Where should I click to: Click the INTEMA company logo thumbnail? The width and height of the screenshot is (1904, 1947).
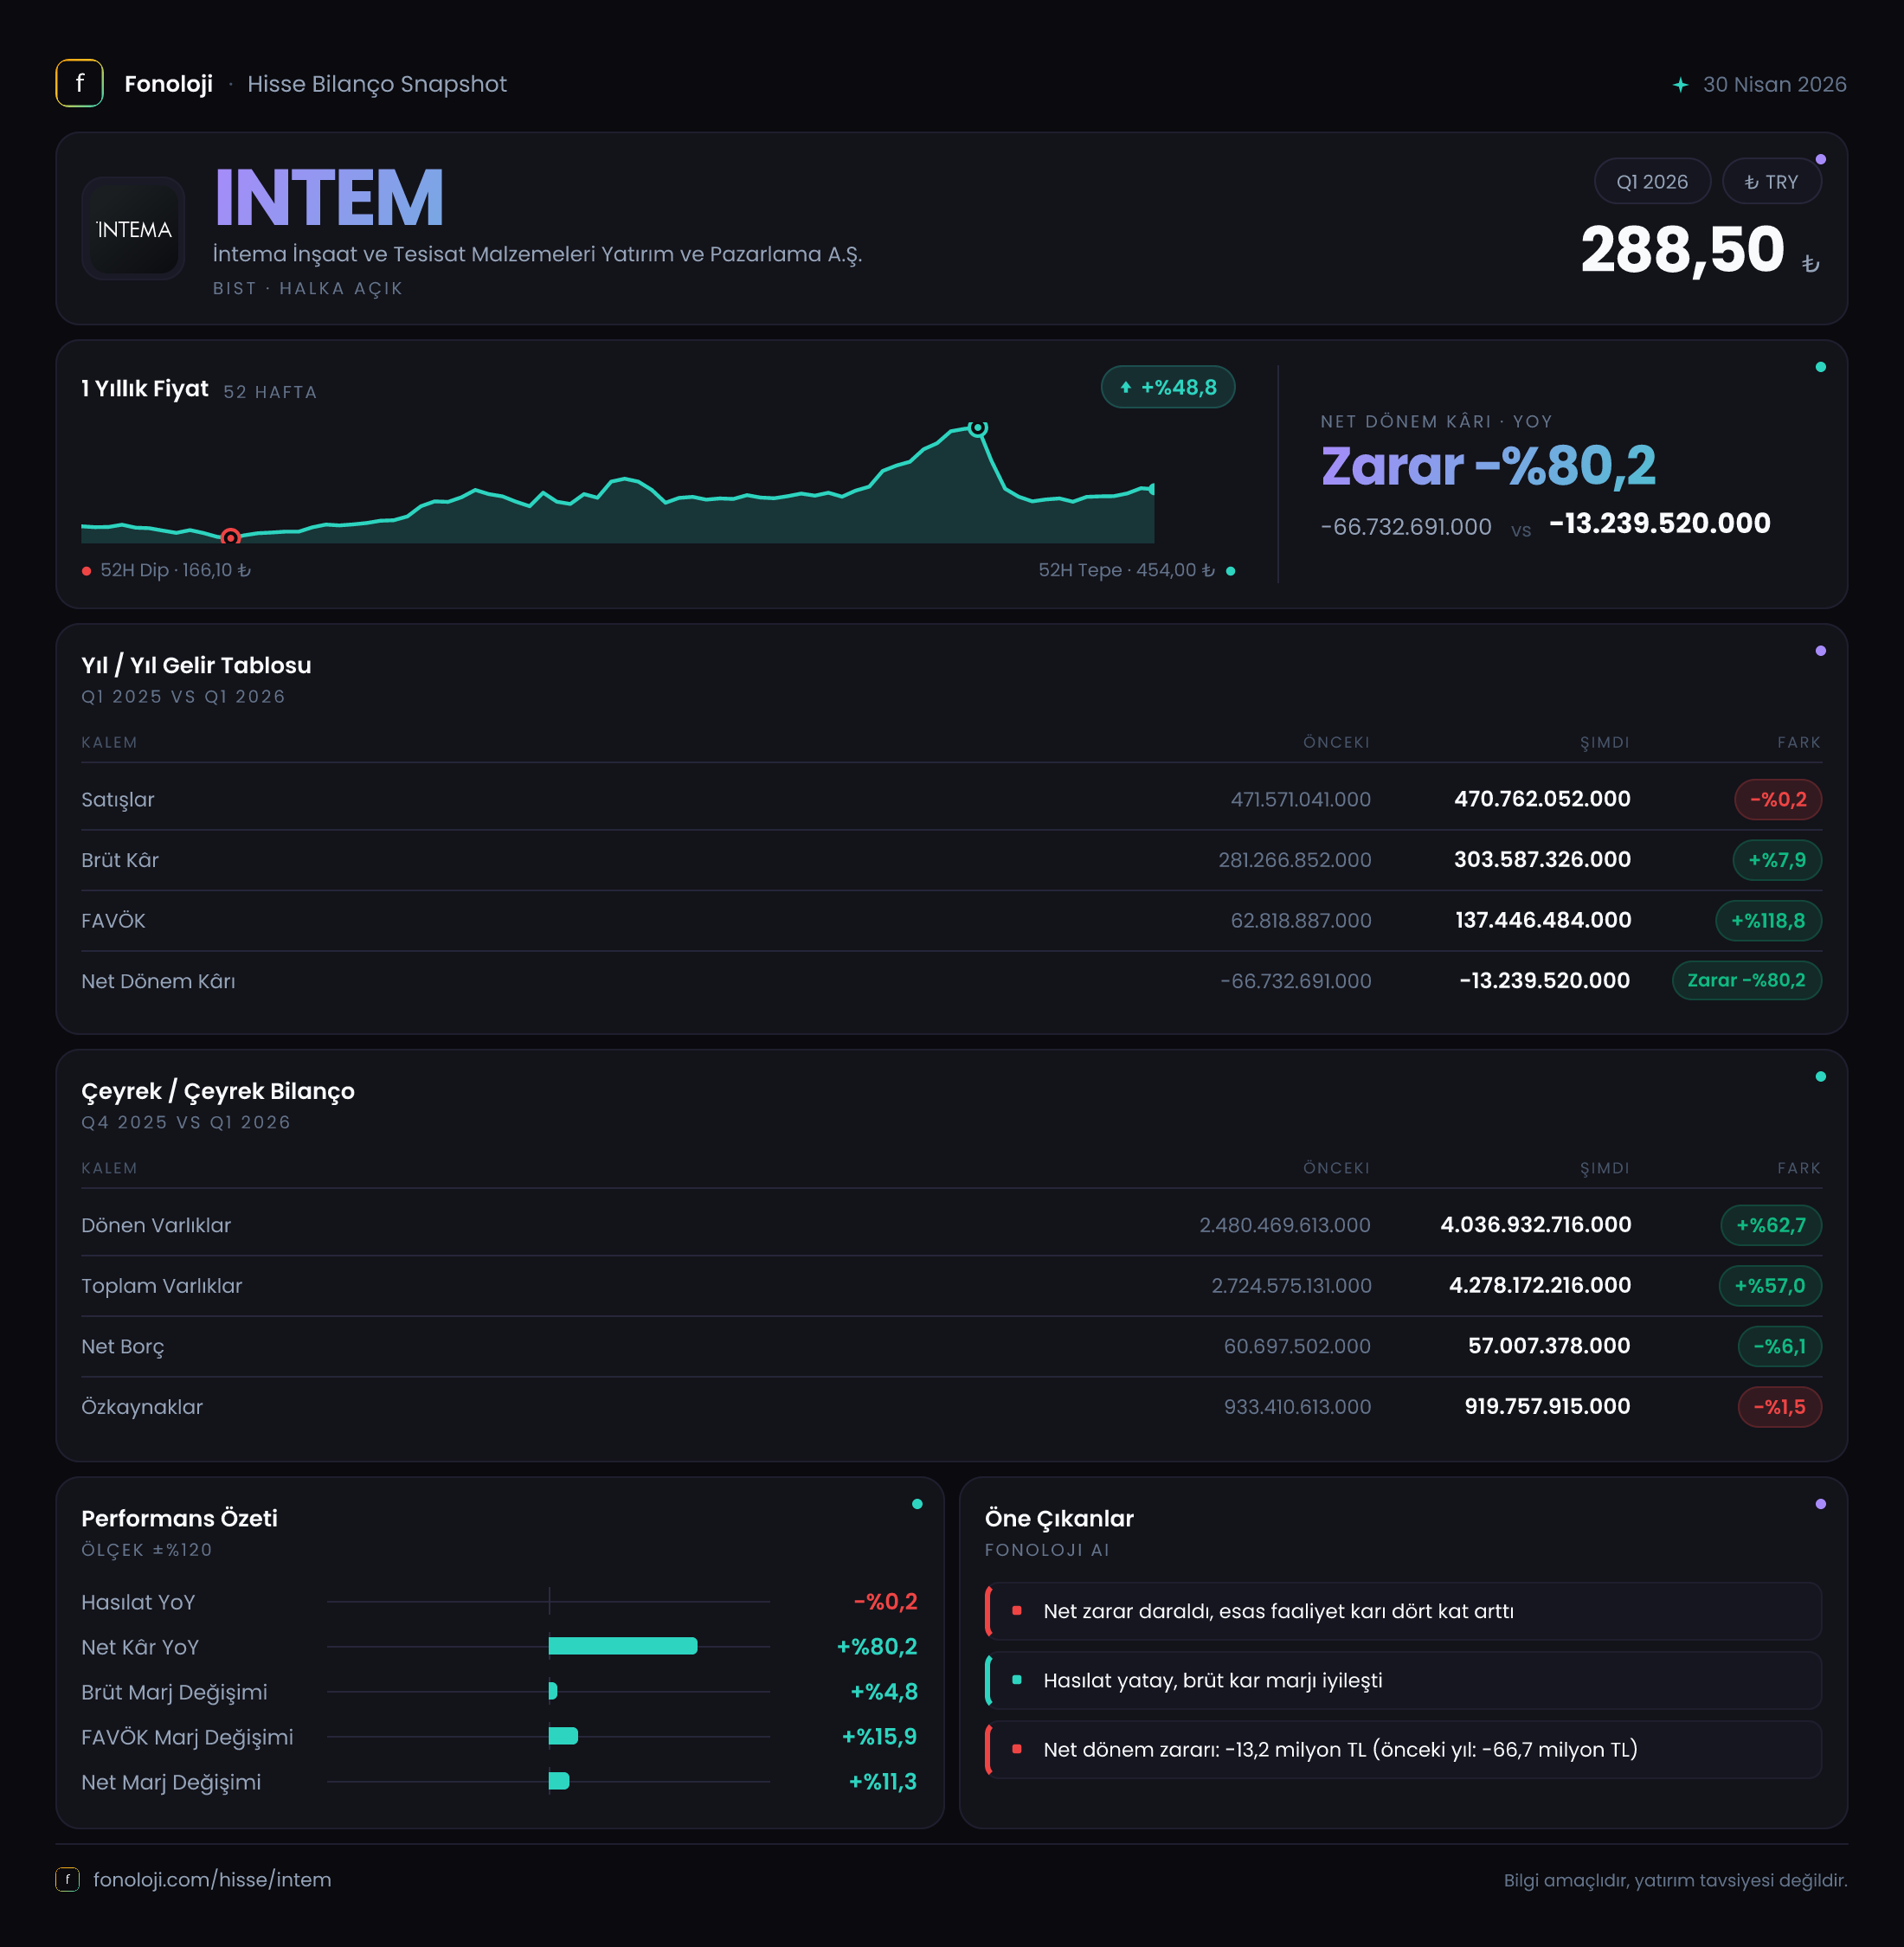tap(133, 229)
